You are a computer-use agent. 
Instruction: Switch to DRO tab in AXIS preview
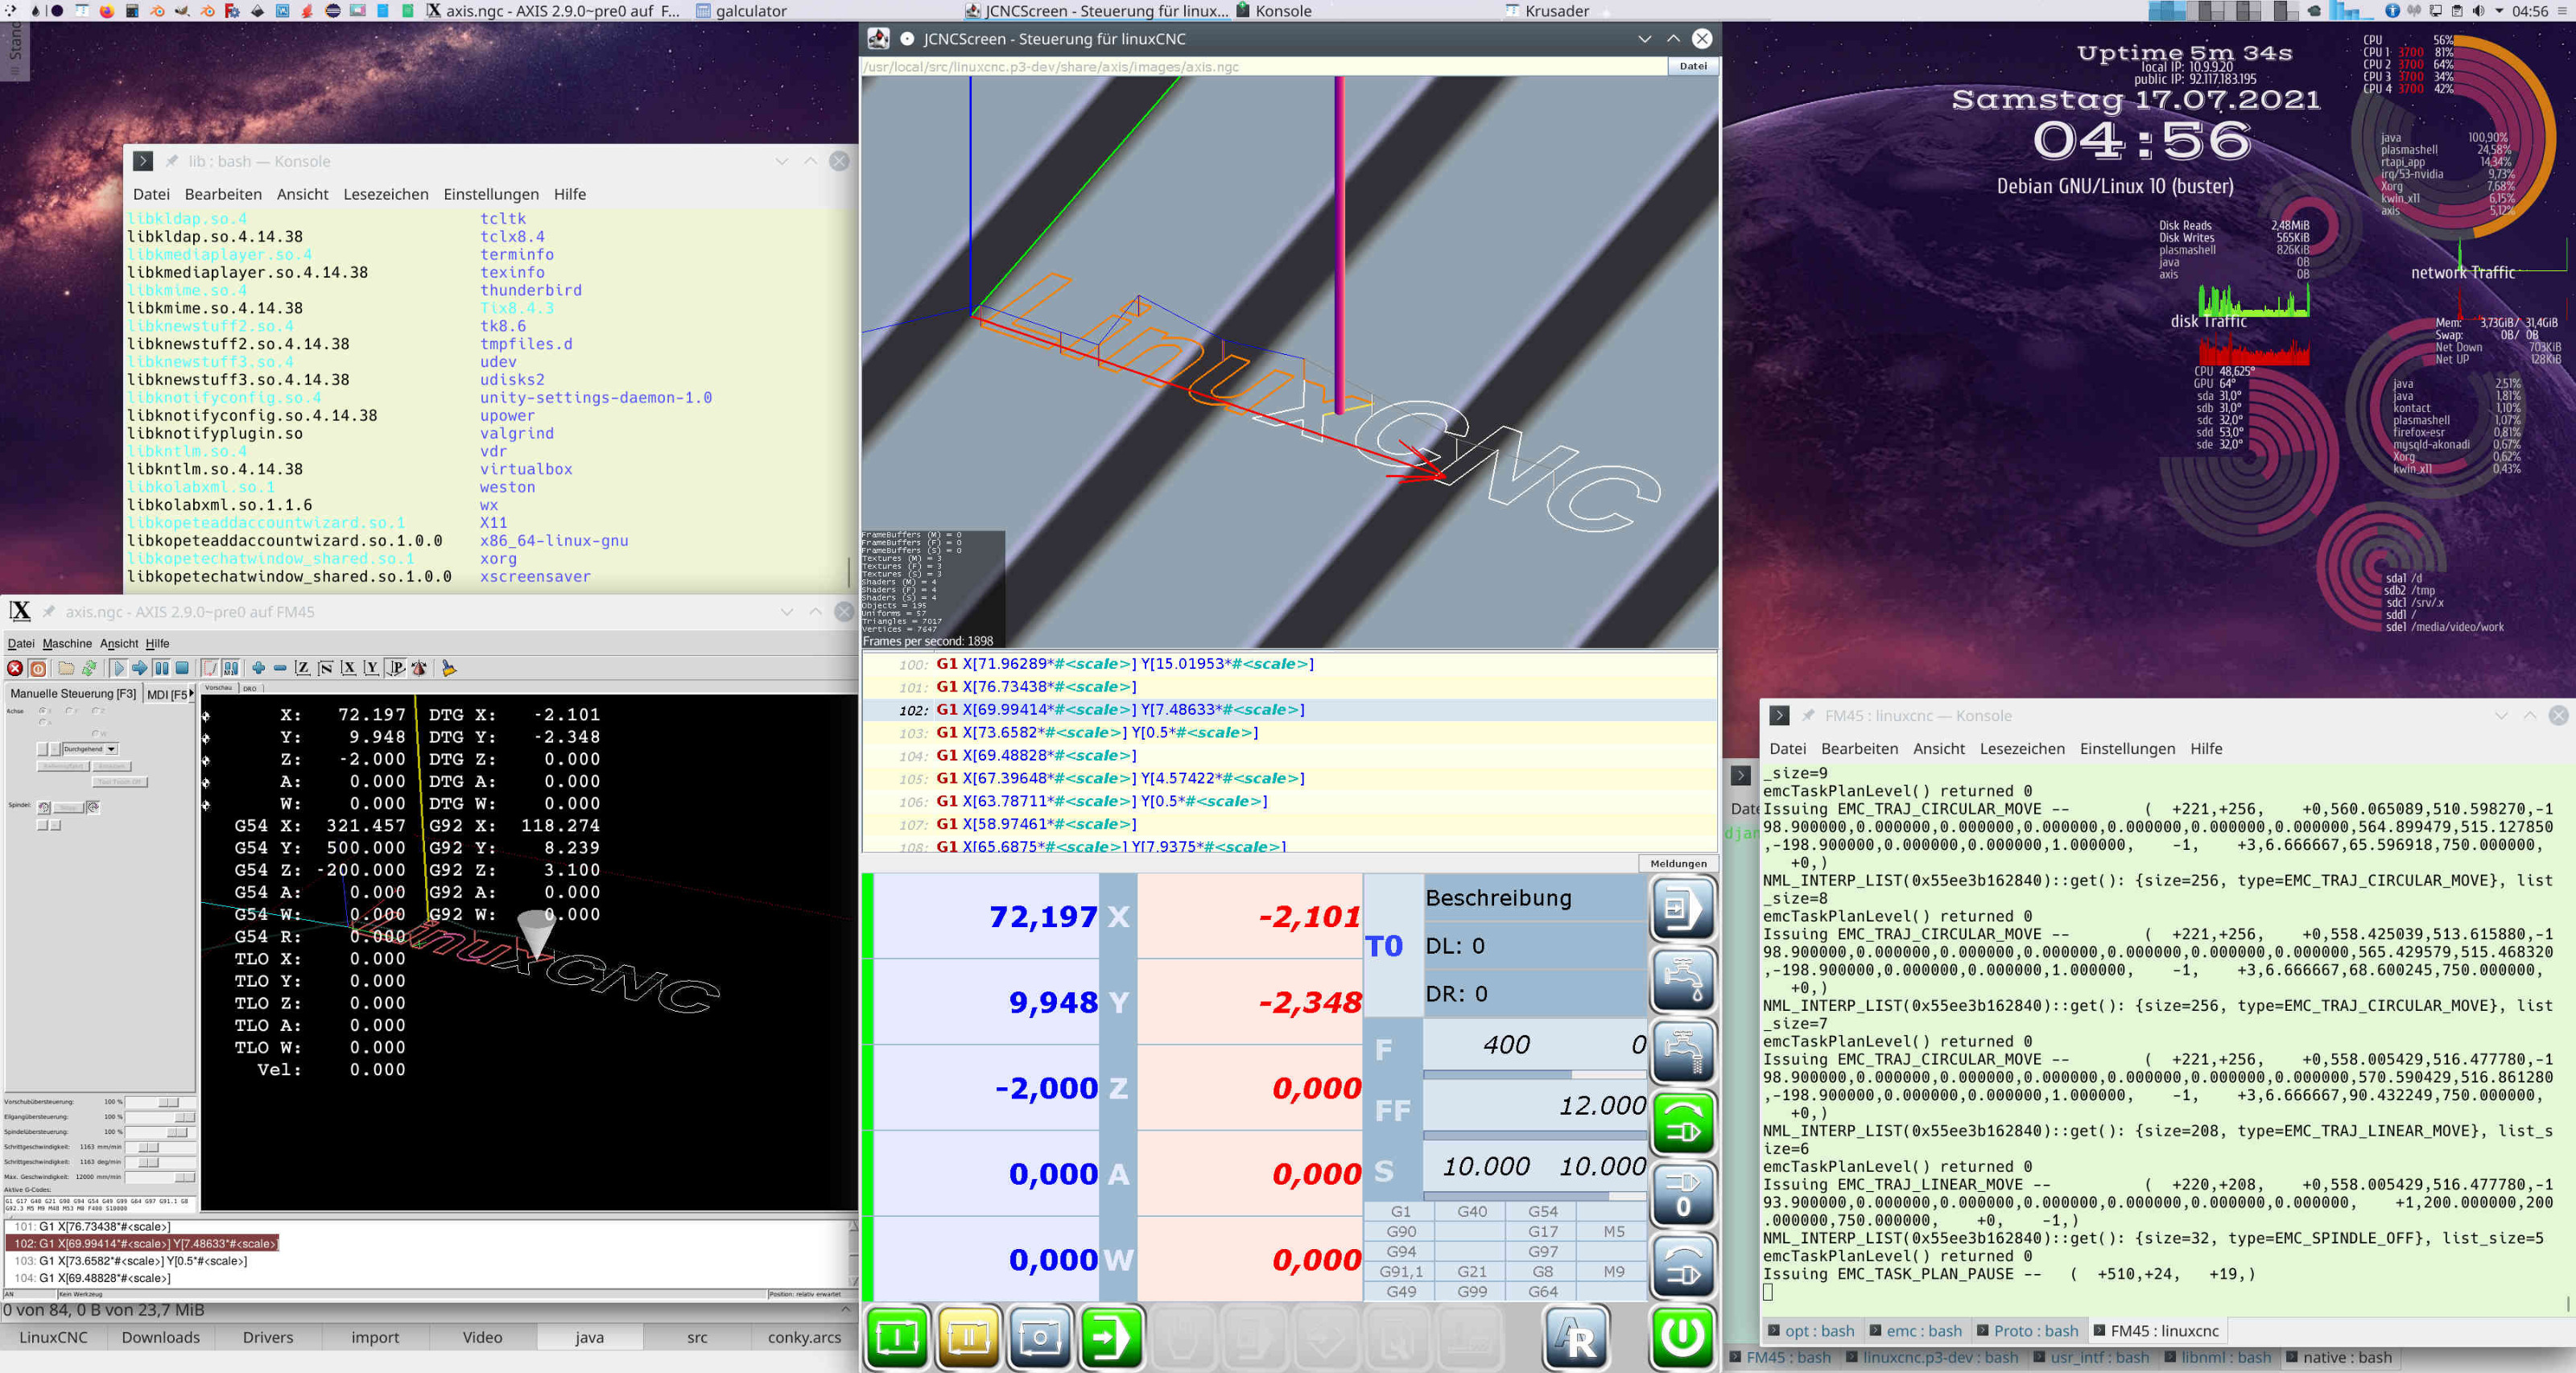pyautogui.click(x=250, y=688)
